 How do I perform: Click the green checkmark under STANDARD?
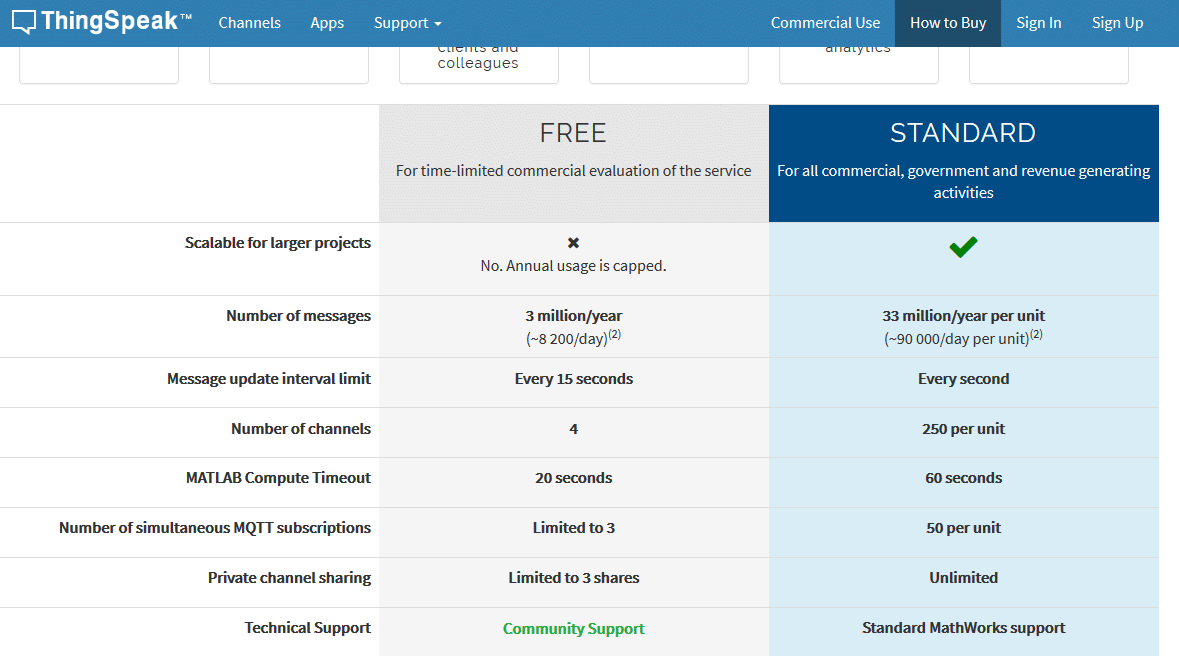pyautogui.click(x=963, y=247)
